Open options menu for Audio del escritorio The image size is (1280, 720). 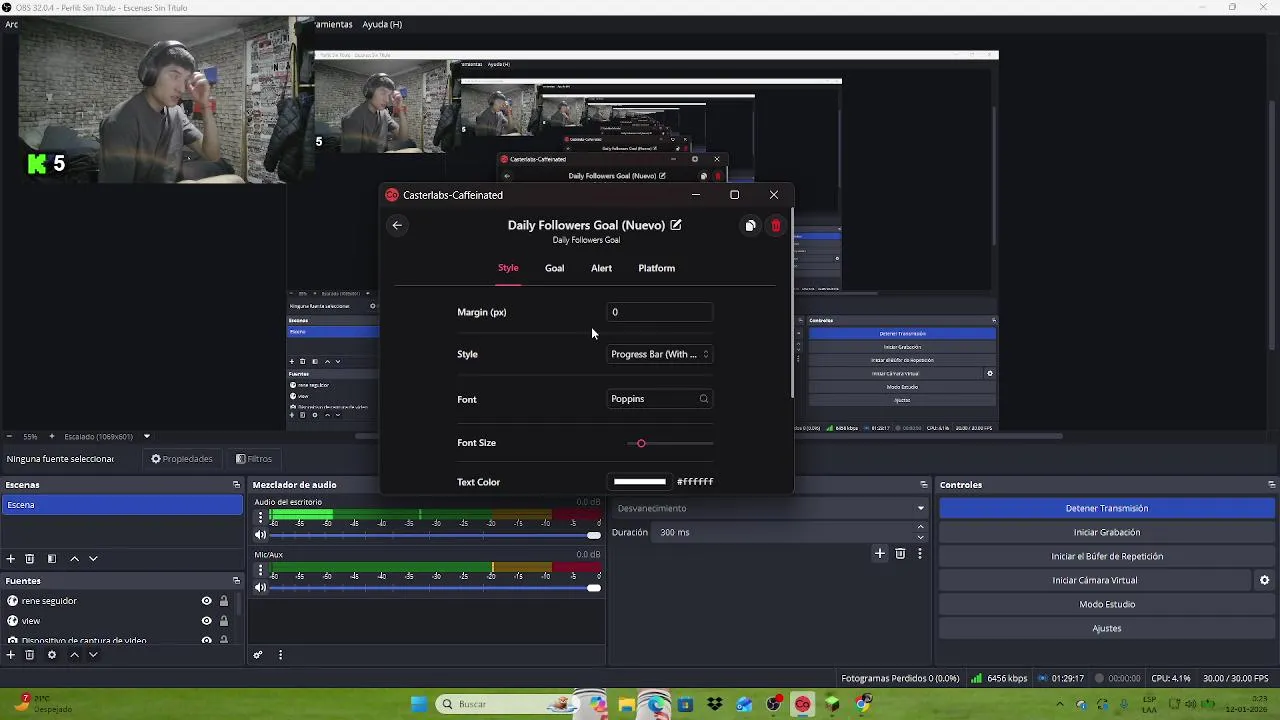[260, 517]
